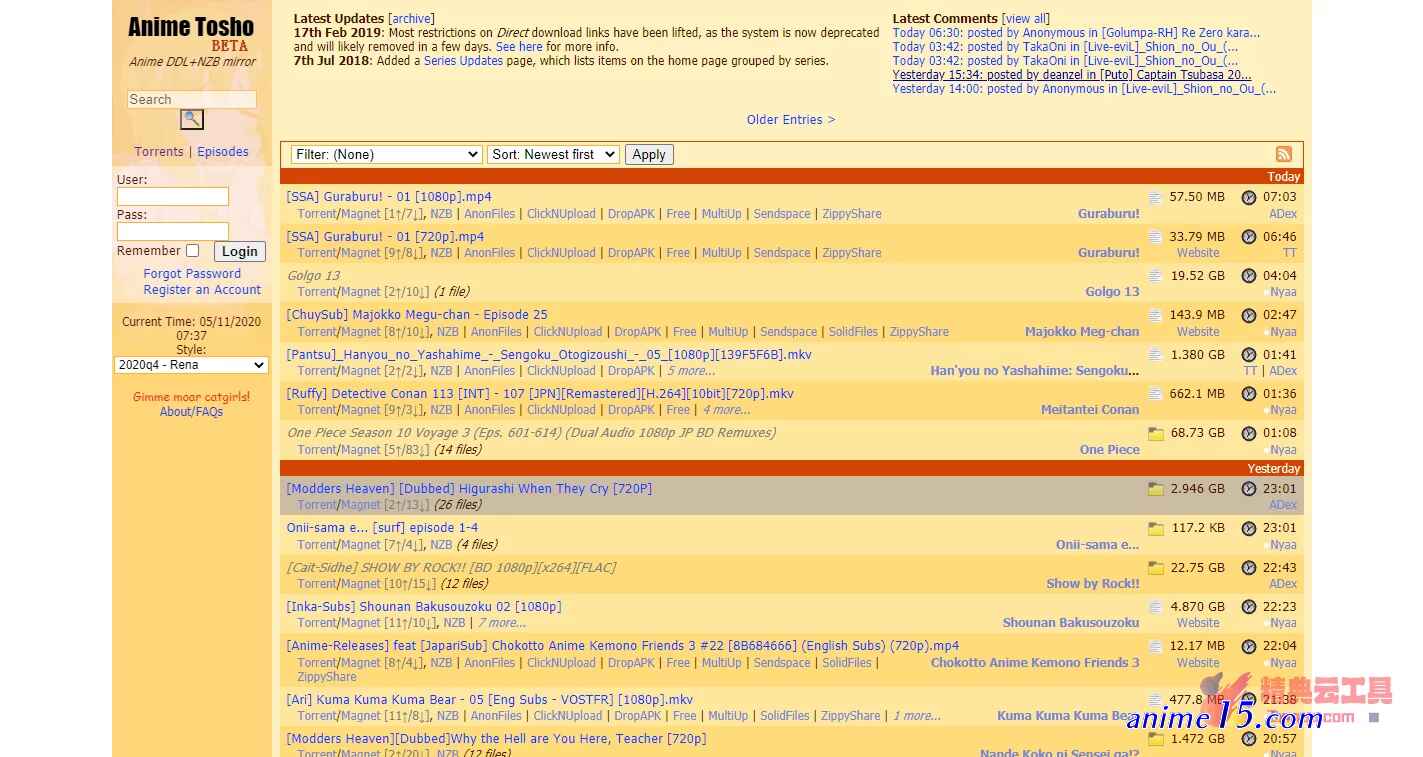Viewport: 1423px width, 757px height.
Task: Click the search magnifier icon button
Action: tap(192, 120)
